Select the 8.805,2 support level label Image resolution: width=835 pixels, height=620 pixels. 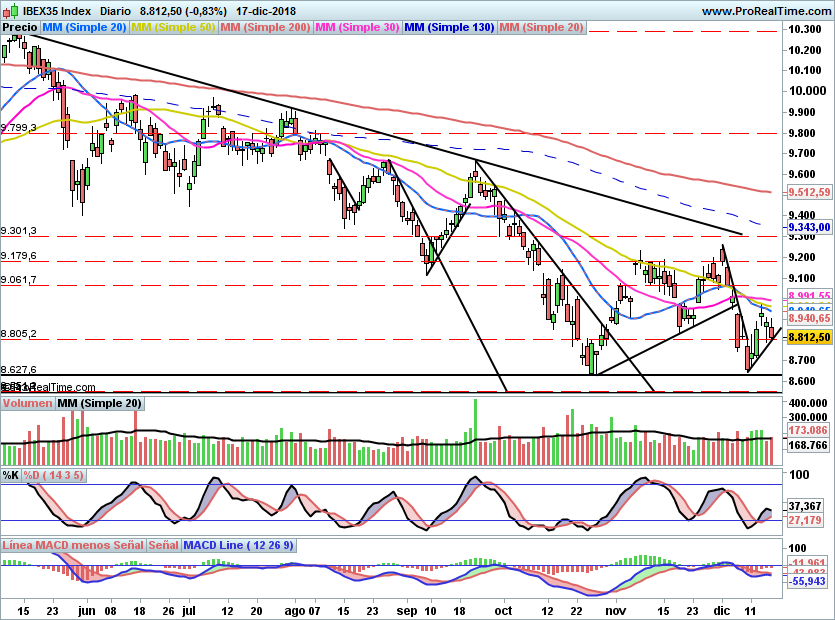pyautogui.click(x=19, y=334)
